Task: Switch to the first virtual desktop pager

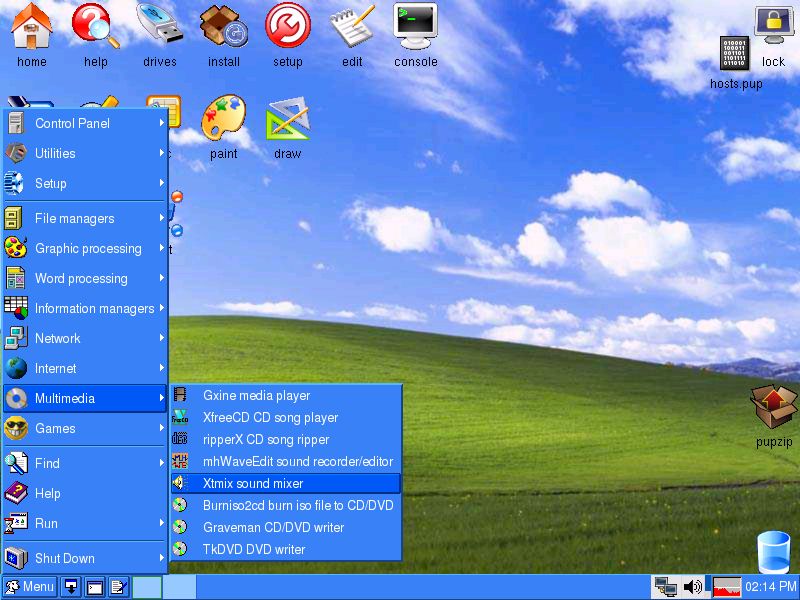Action: [x=147, y=587]
